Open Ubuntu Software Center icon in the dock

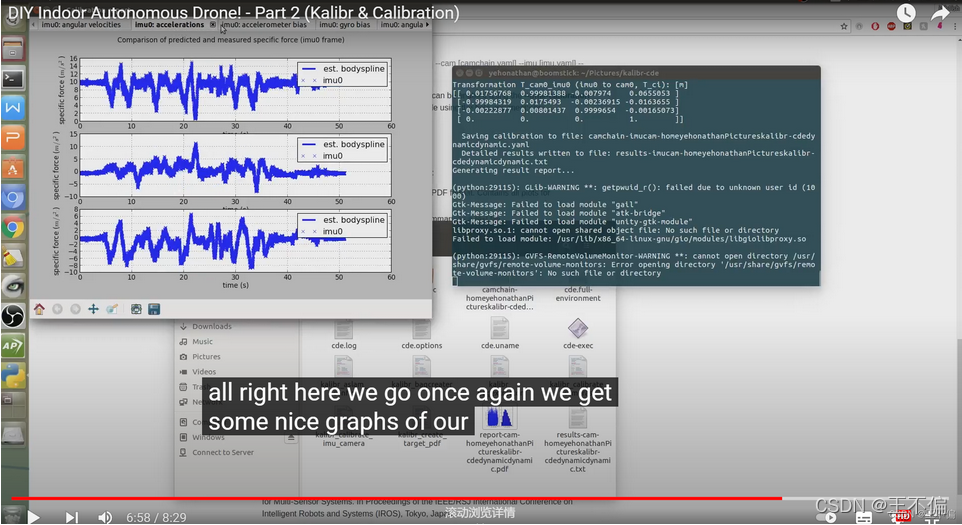(x=13, y=167)
